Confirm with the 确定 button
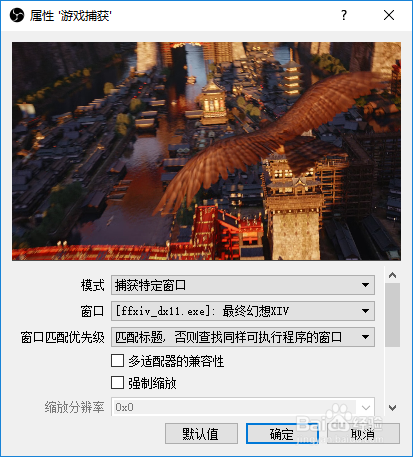The image size is (413, 457). [x=282, y=434]
